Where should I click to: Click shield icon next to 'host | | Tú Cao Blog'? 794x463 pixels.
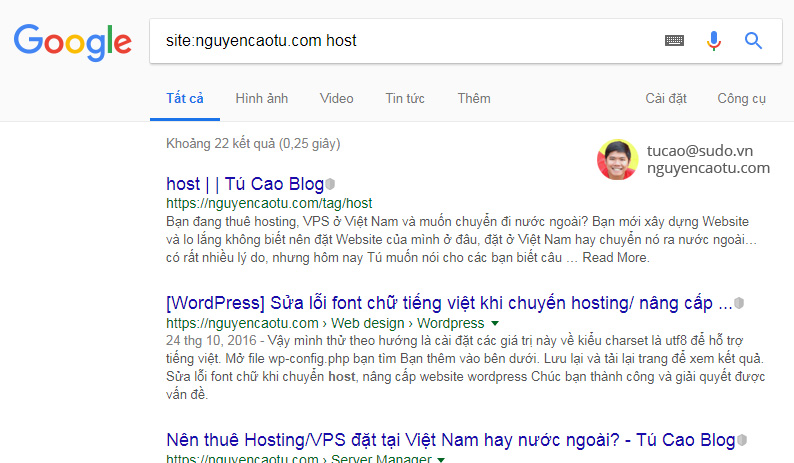(330, 184)
